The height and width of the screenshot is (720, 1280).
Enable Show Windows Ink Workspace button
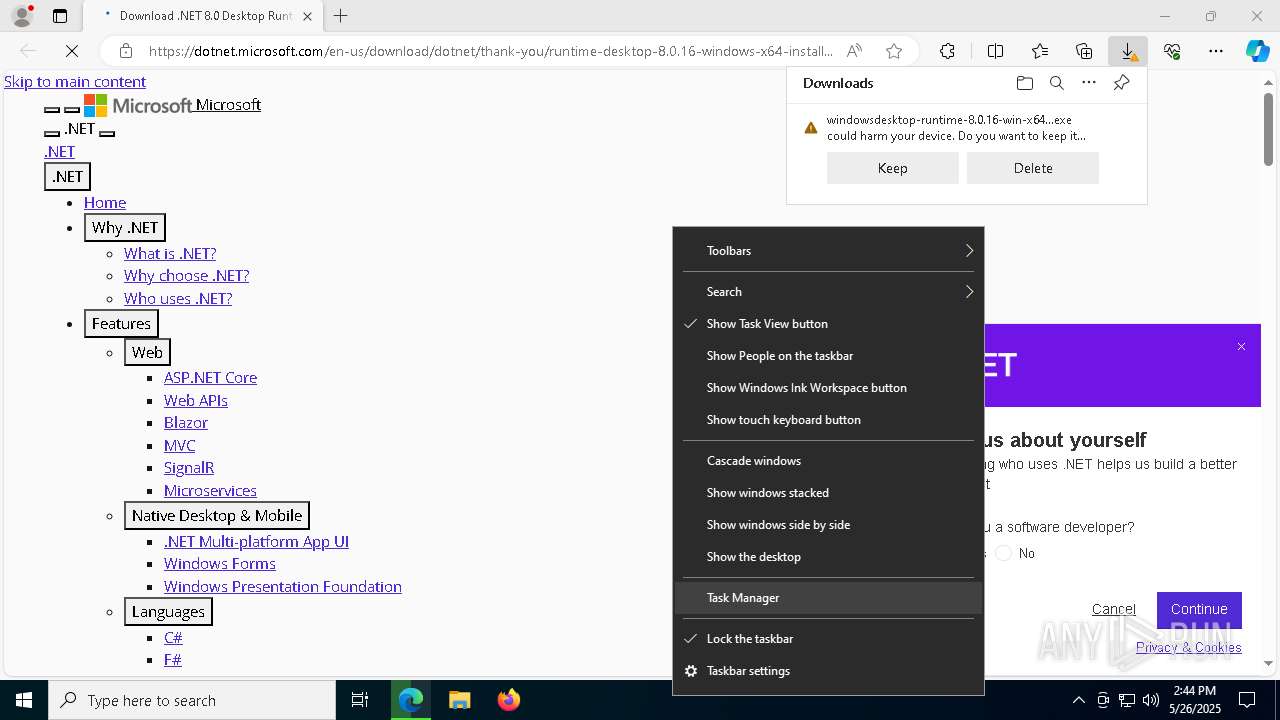pyautogui.click(x=828, y=388)
